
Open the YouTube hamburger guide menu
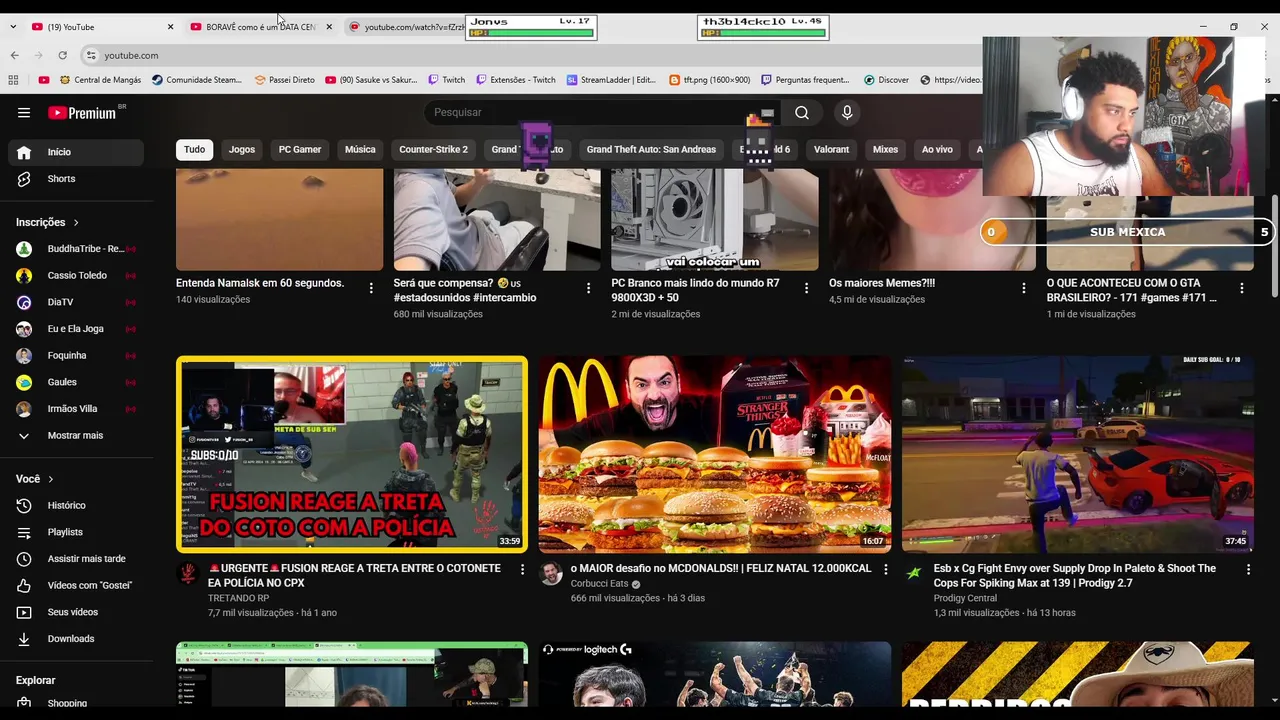(x=24, y=113)
